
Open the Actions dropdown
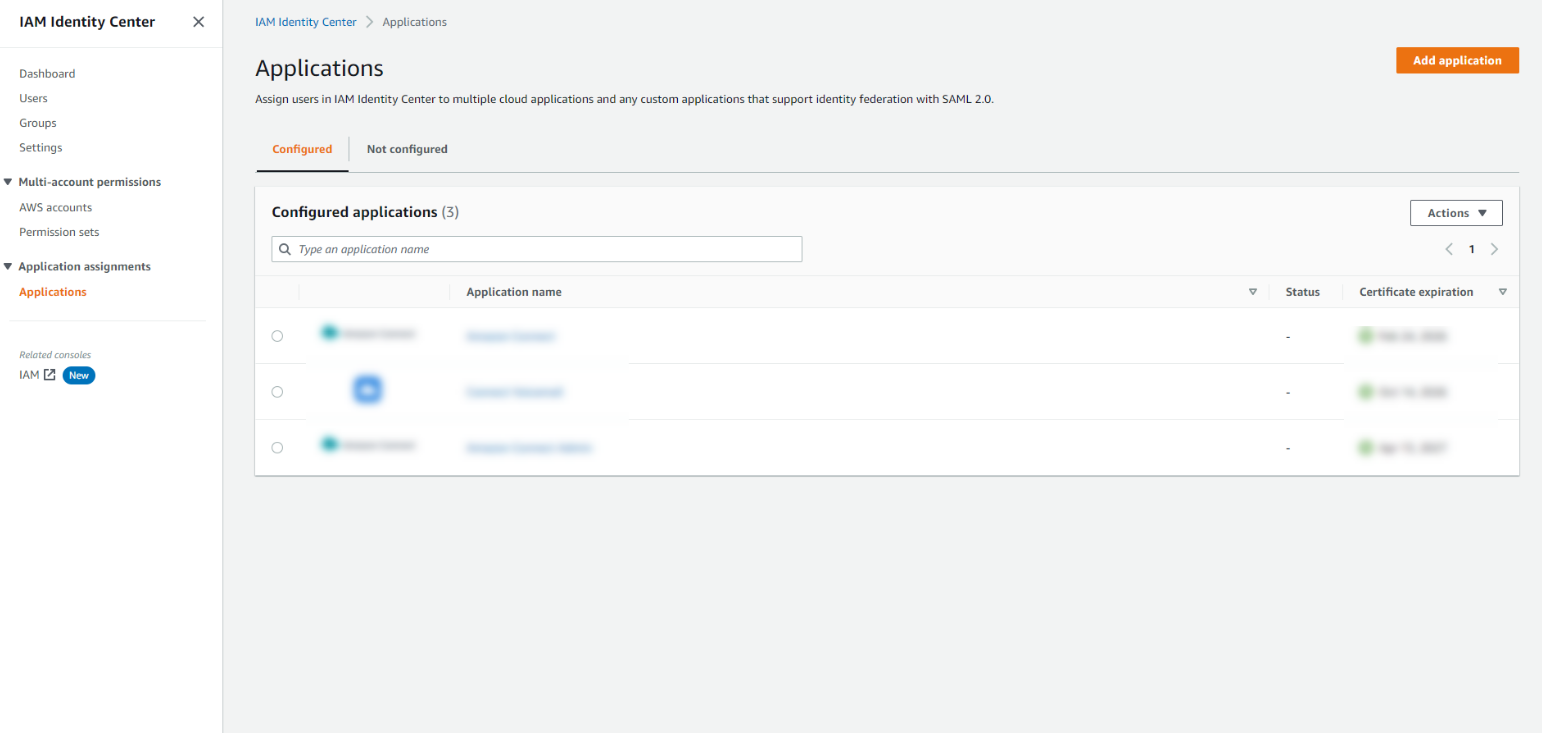[x=1456, y=212]
